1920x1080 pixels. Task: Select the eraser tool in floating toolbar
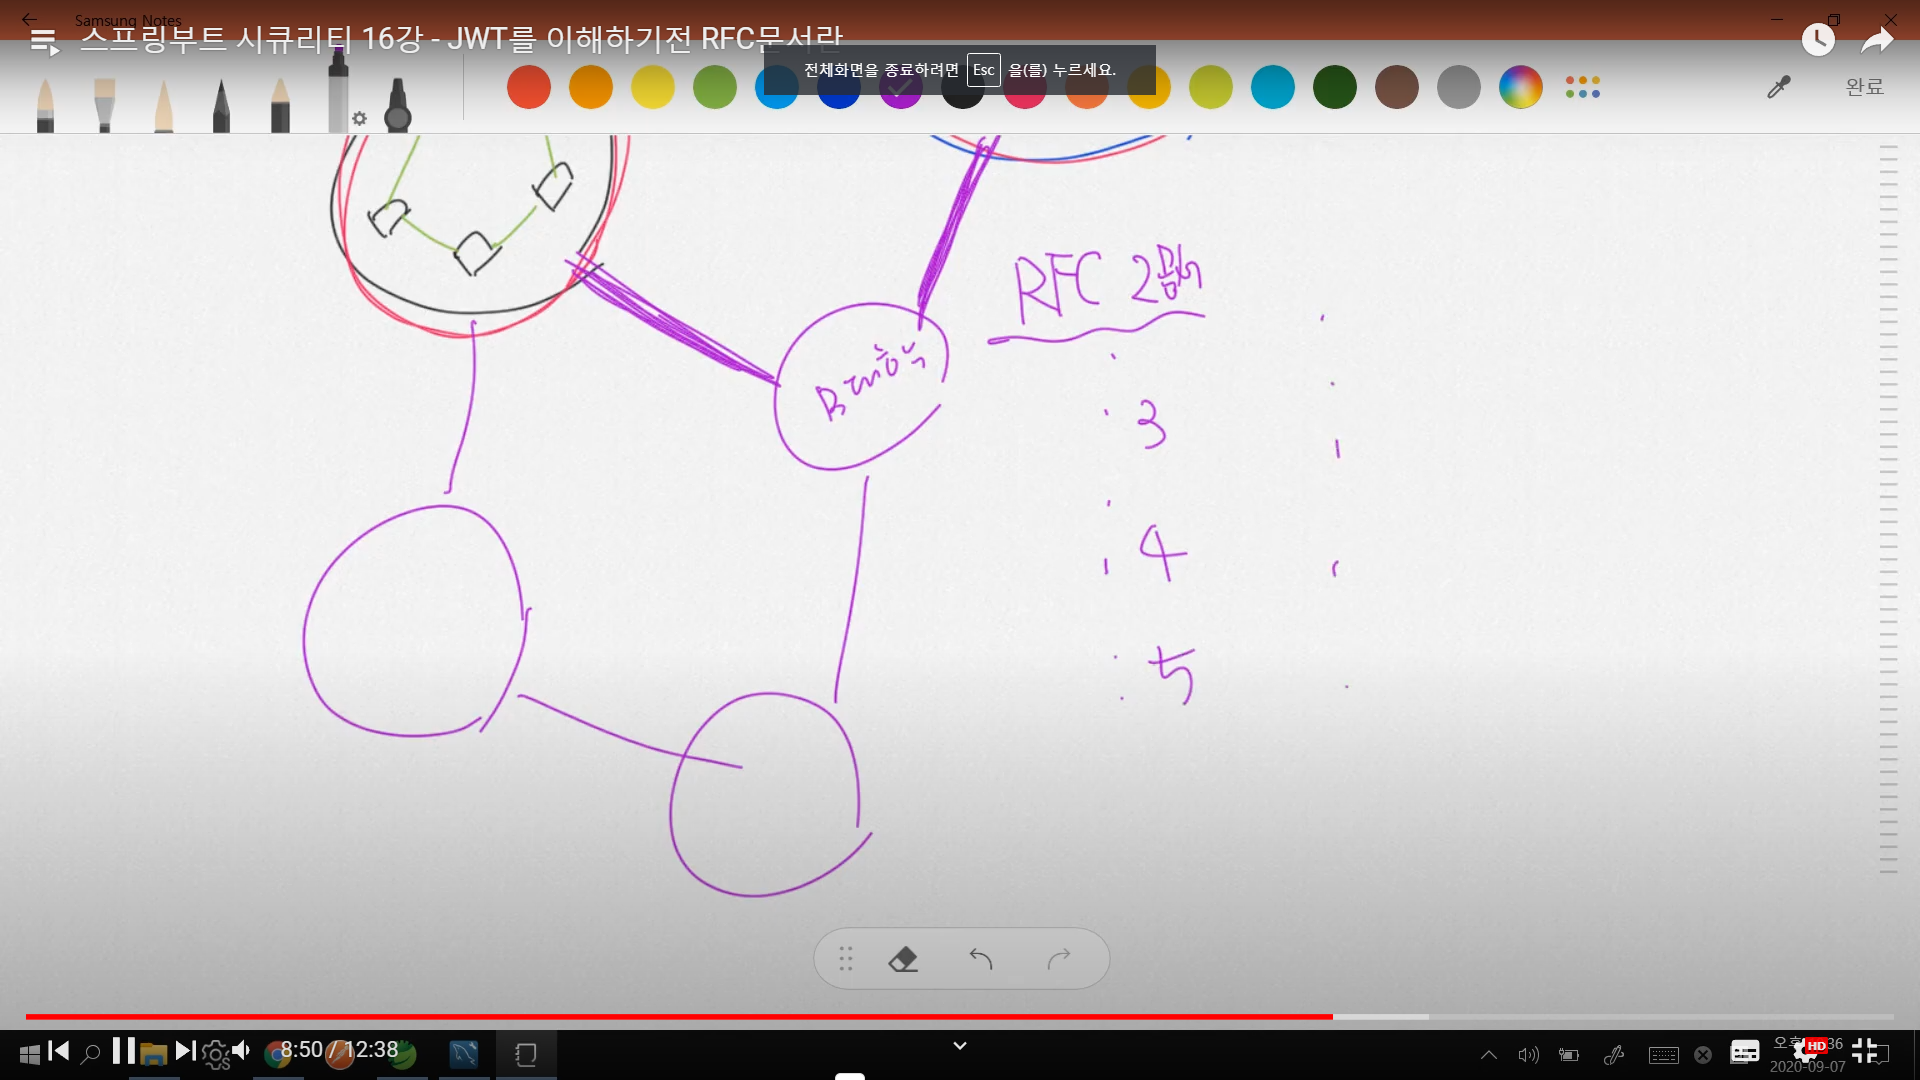[x=903, y=960]
